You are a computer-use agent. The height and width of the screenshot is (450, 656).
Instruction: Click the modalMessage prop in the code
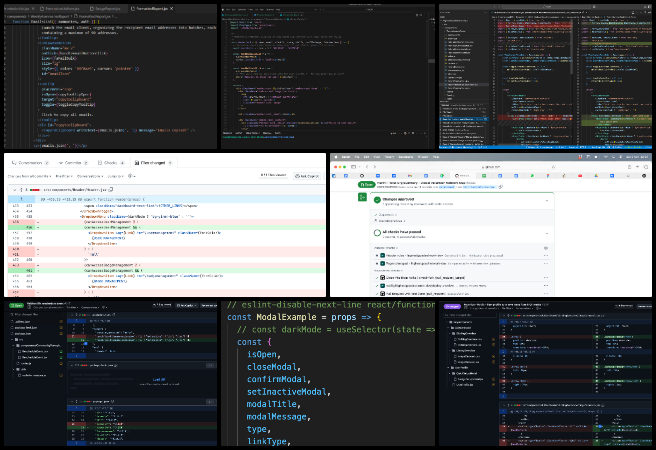[277, 417]
